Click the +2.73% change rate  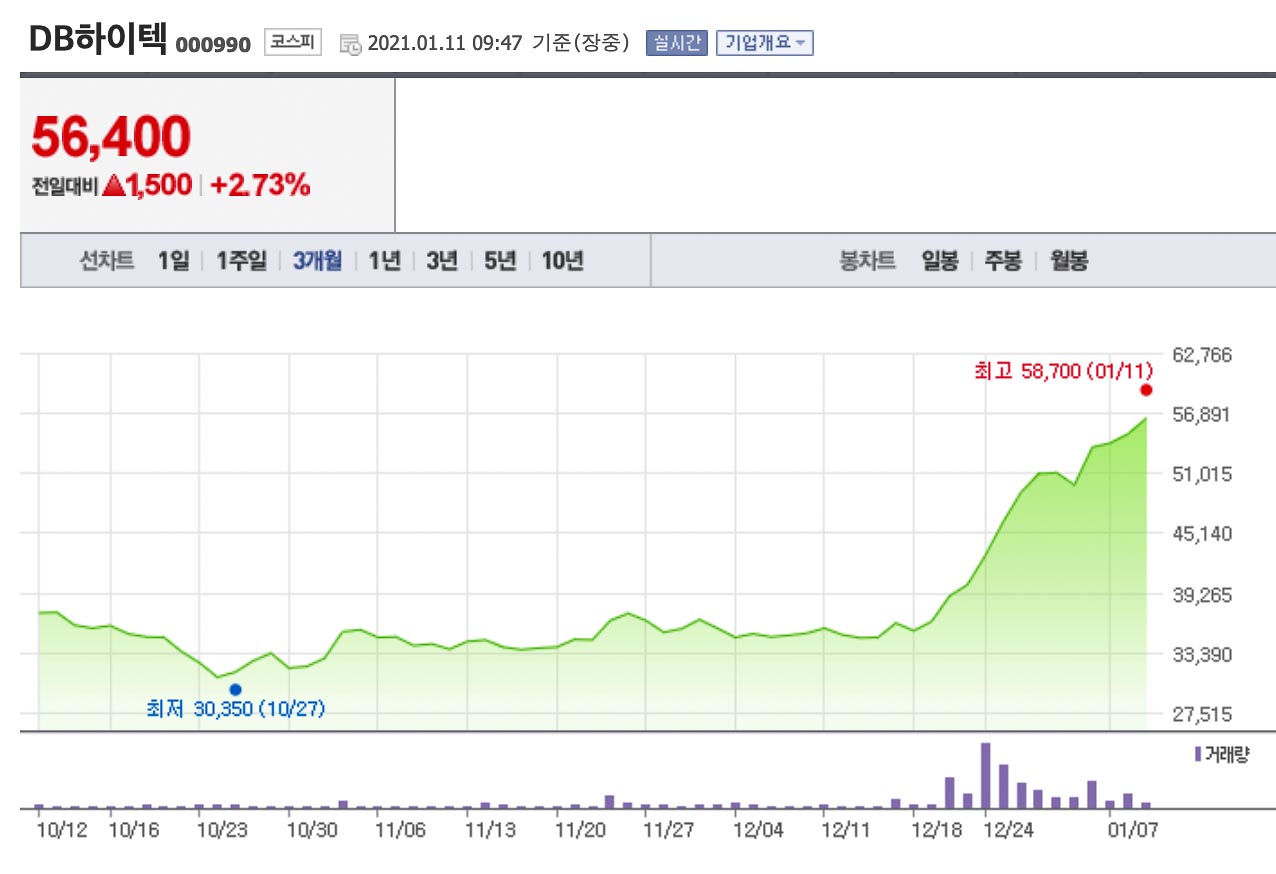click(260, 185)
